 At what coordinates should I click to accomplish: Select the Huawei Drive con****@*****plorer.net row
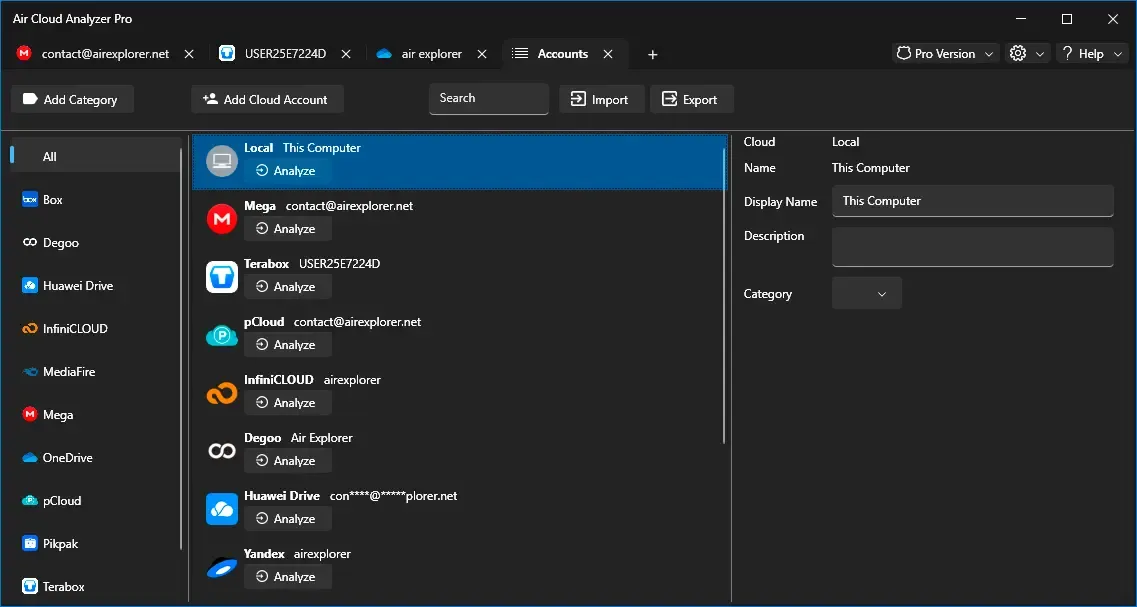[x=459, y=509]
